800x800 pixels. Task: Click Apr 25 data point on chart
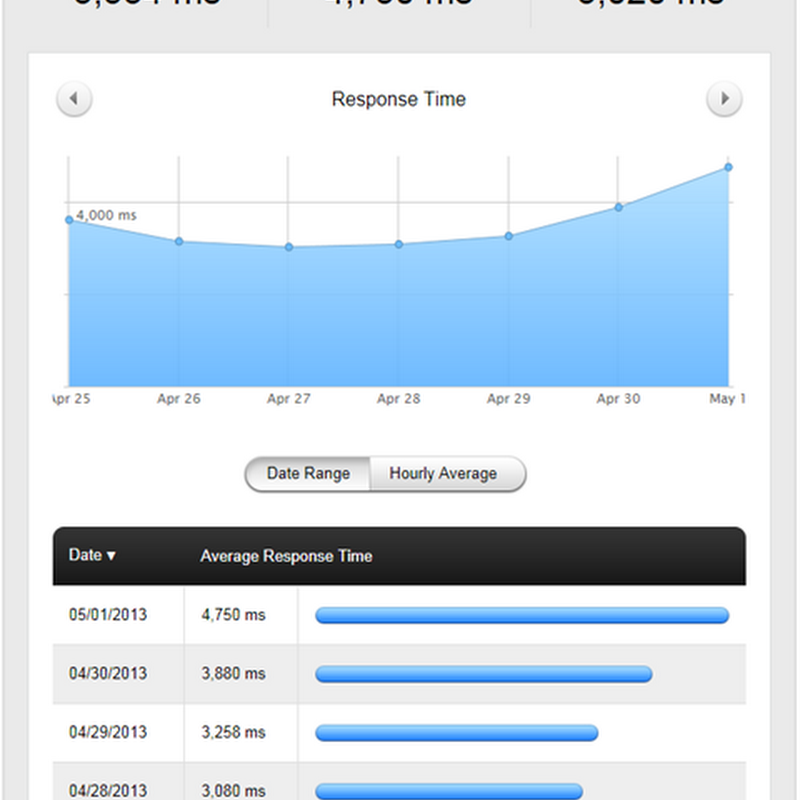click(69, 220)
